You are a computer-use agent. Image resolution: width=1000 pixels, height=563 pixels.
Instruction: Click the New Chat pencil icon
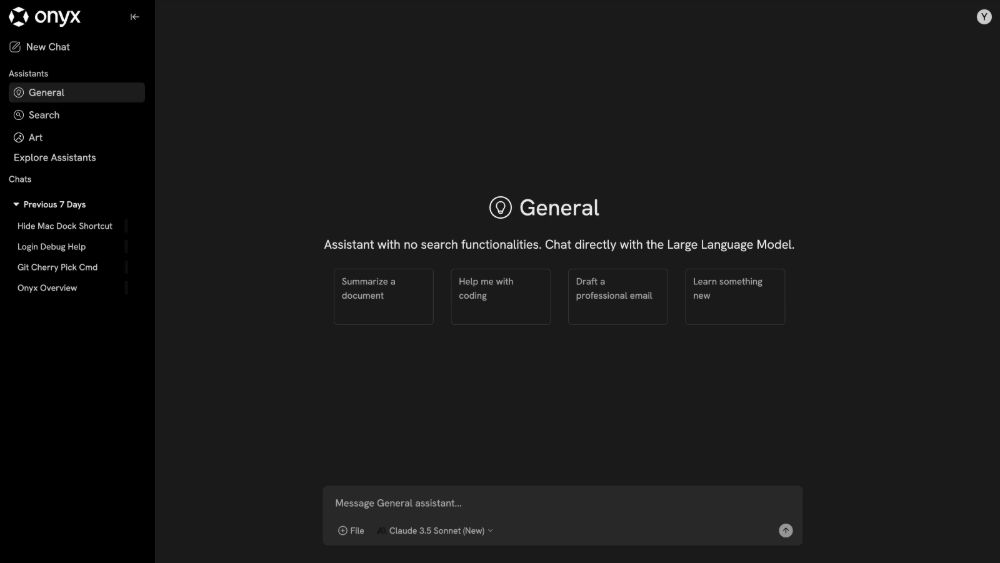(x=15, y=47)
